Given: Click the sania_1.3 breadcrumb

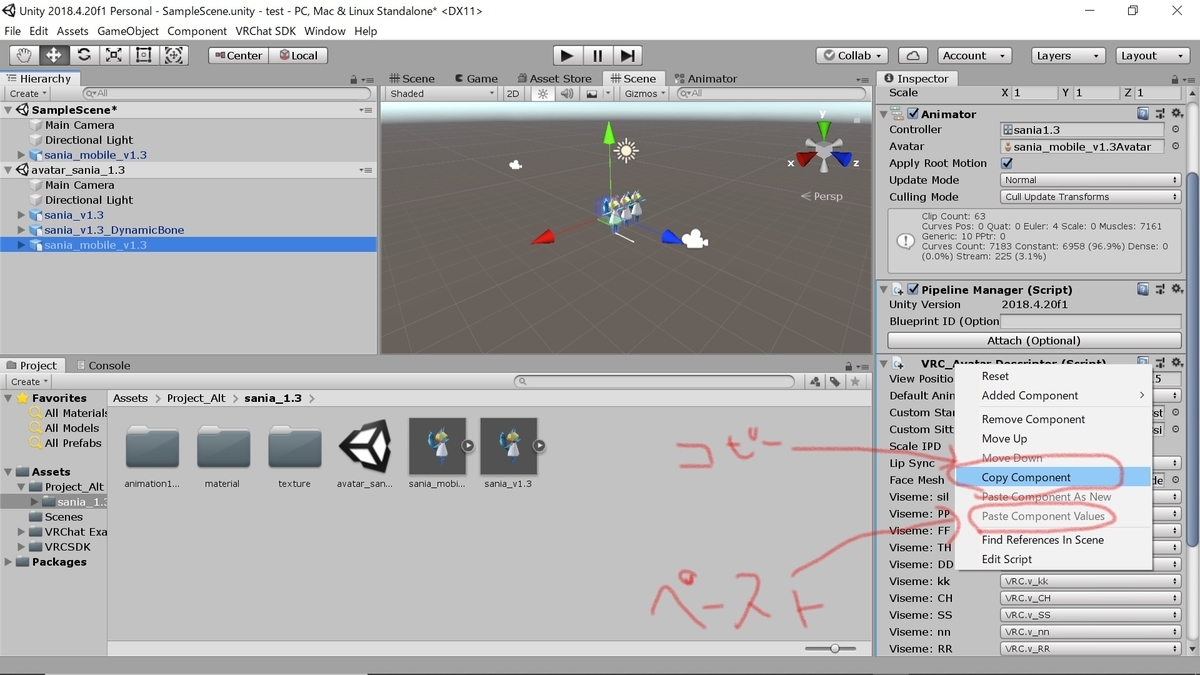Looking at the screenshot, I should [x=273, y=398].
